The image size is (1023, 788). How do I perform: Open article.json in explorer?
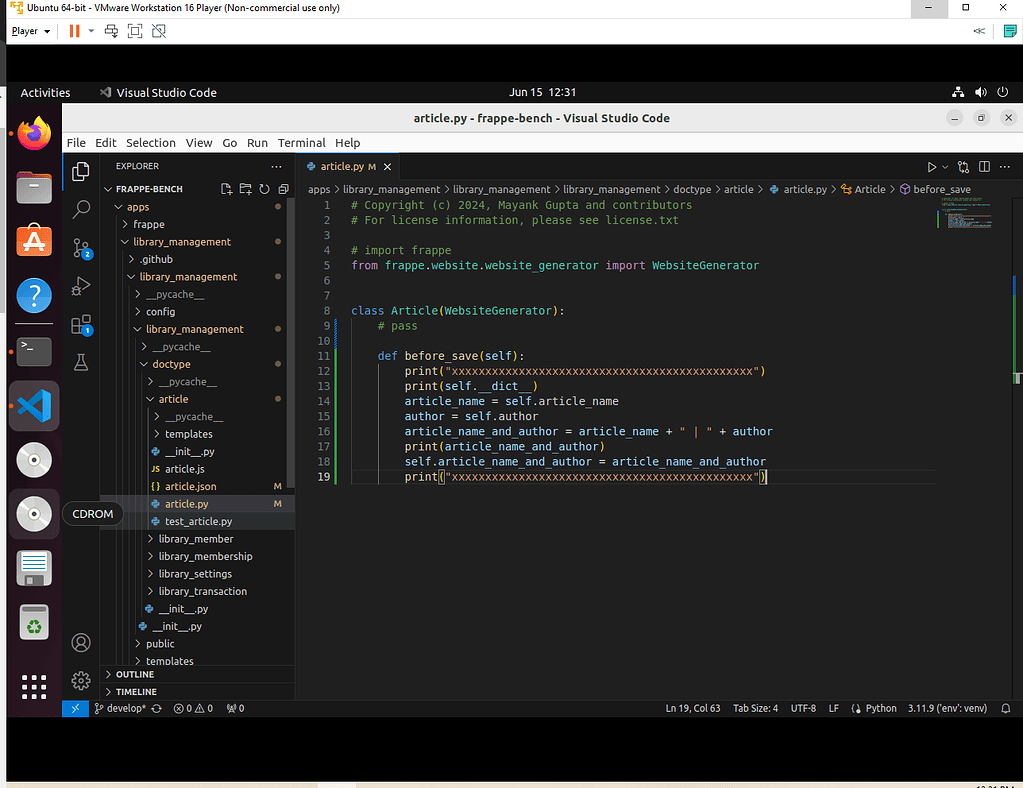[x=191, y=487]
